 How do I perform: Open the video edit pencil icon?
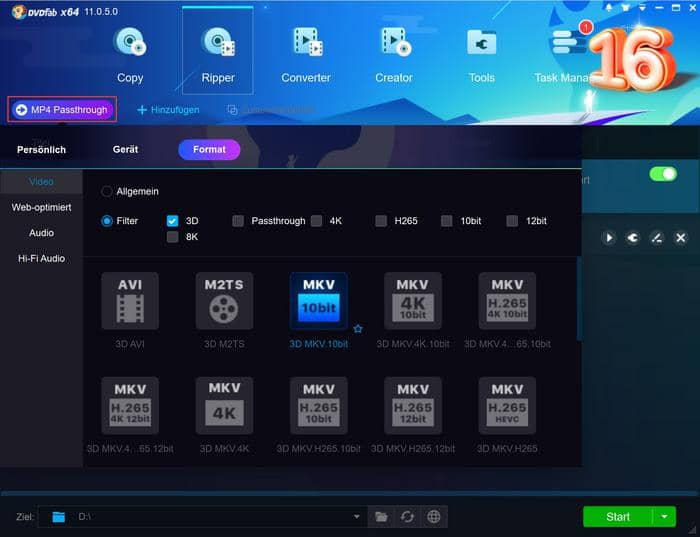point(657,237)
